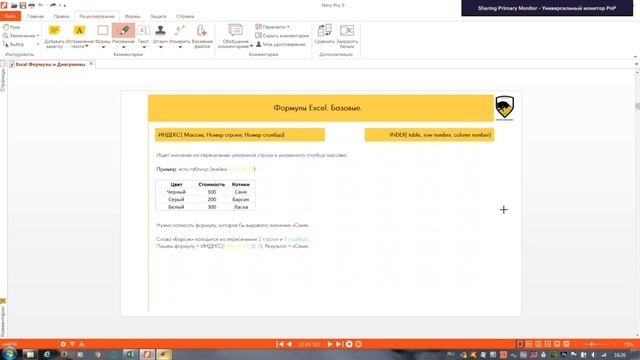Go to the first page
Screen dimensions: 640x360
pos(280,344)
